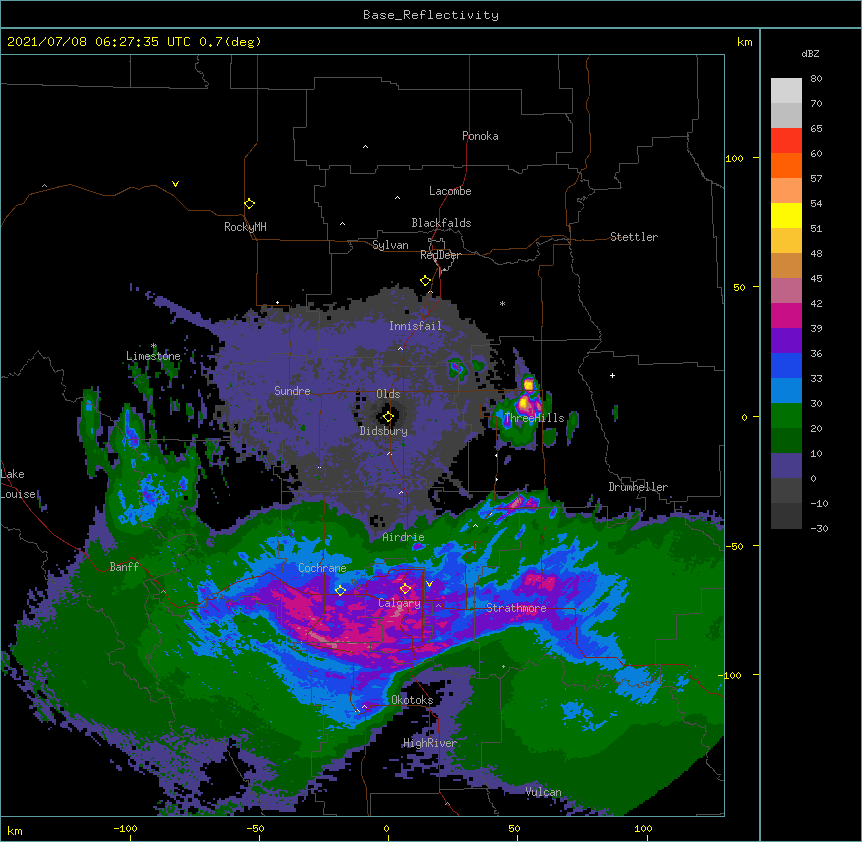Click the Sylvan label
The image size is (862, 842).
pyautogui.click(x=390, y=245)
